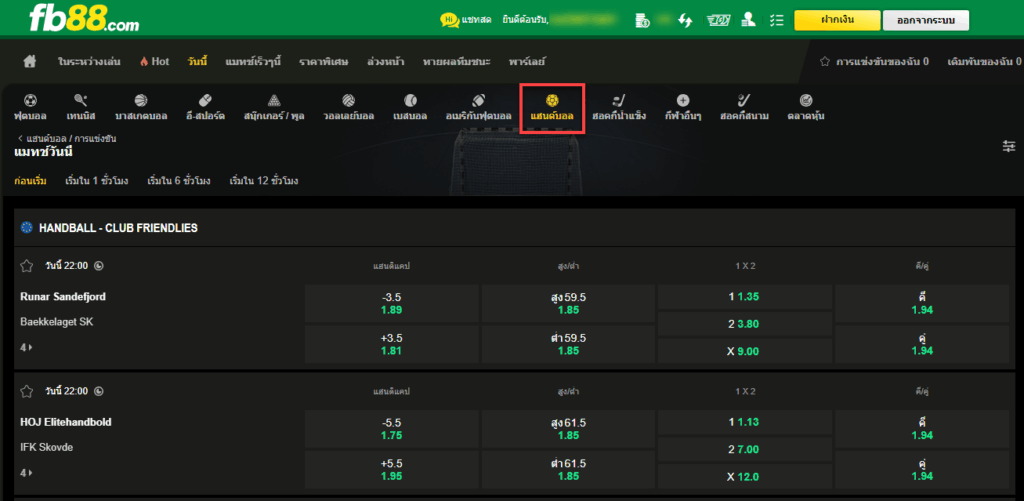The height and width of the screenshot is (501, 1024).
Task: Open เดิมพันของฉัน my bets link
Action: coord(984,61)
